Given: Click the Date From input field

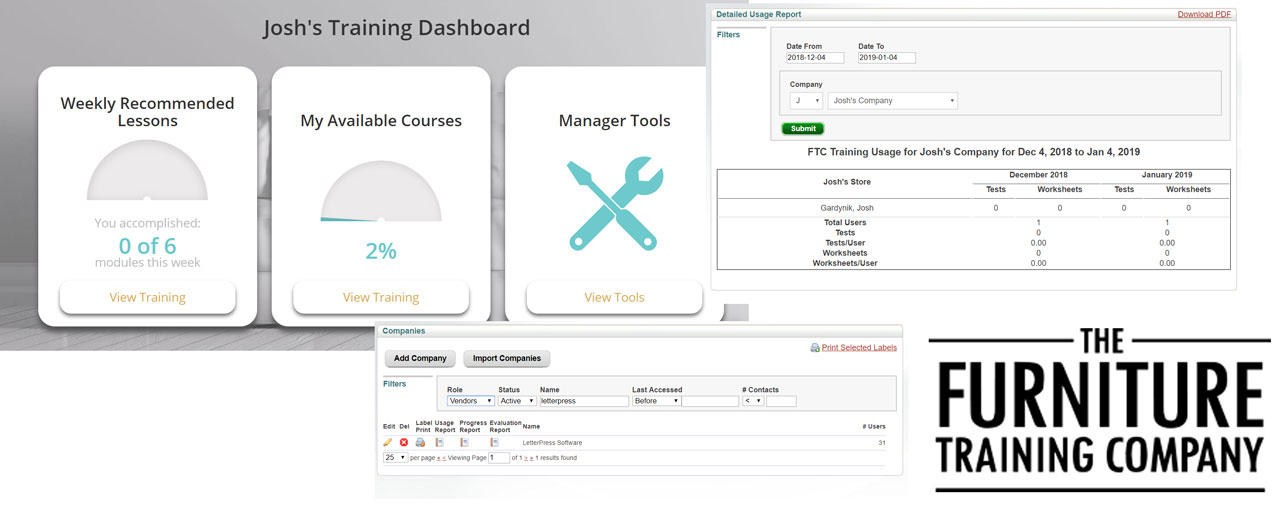Looking at the screenshot, I should (x=814, y=58).
